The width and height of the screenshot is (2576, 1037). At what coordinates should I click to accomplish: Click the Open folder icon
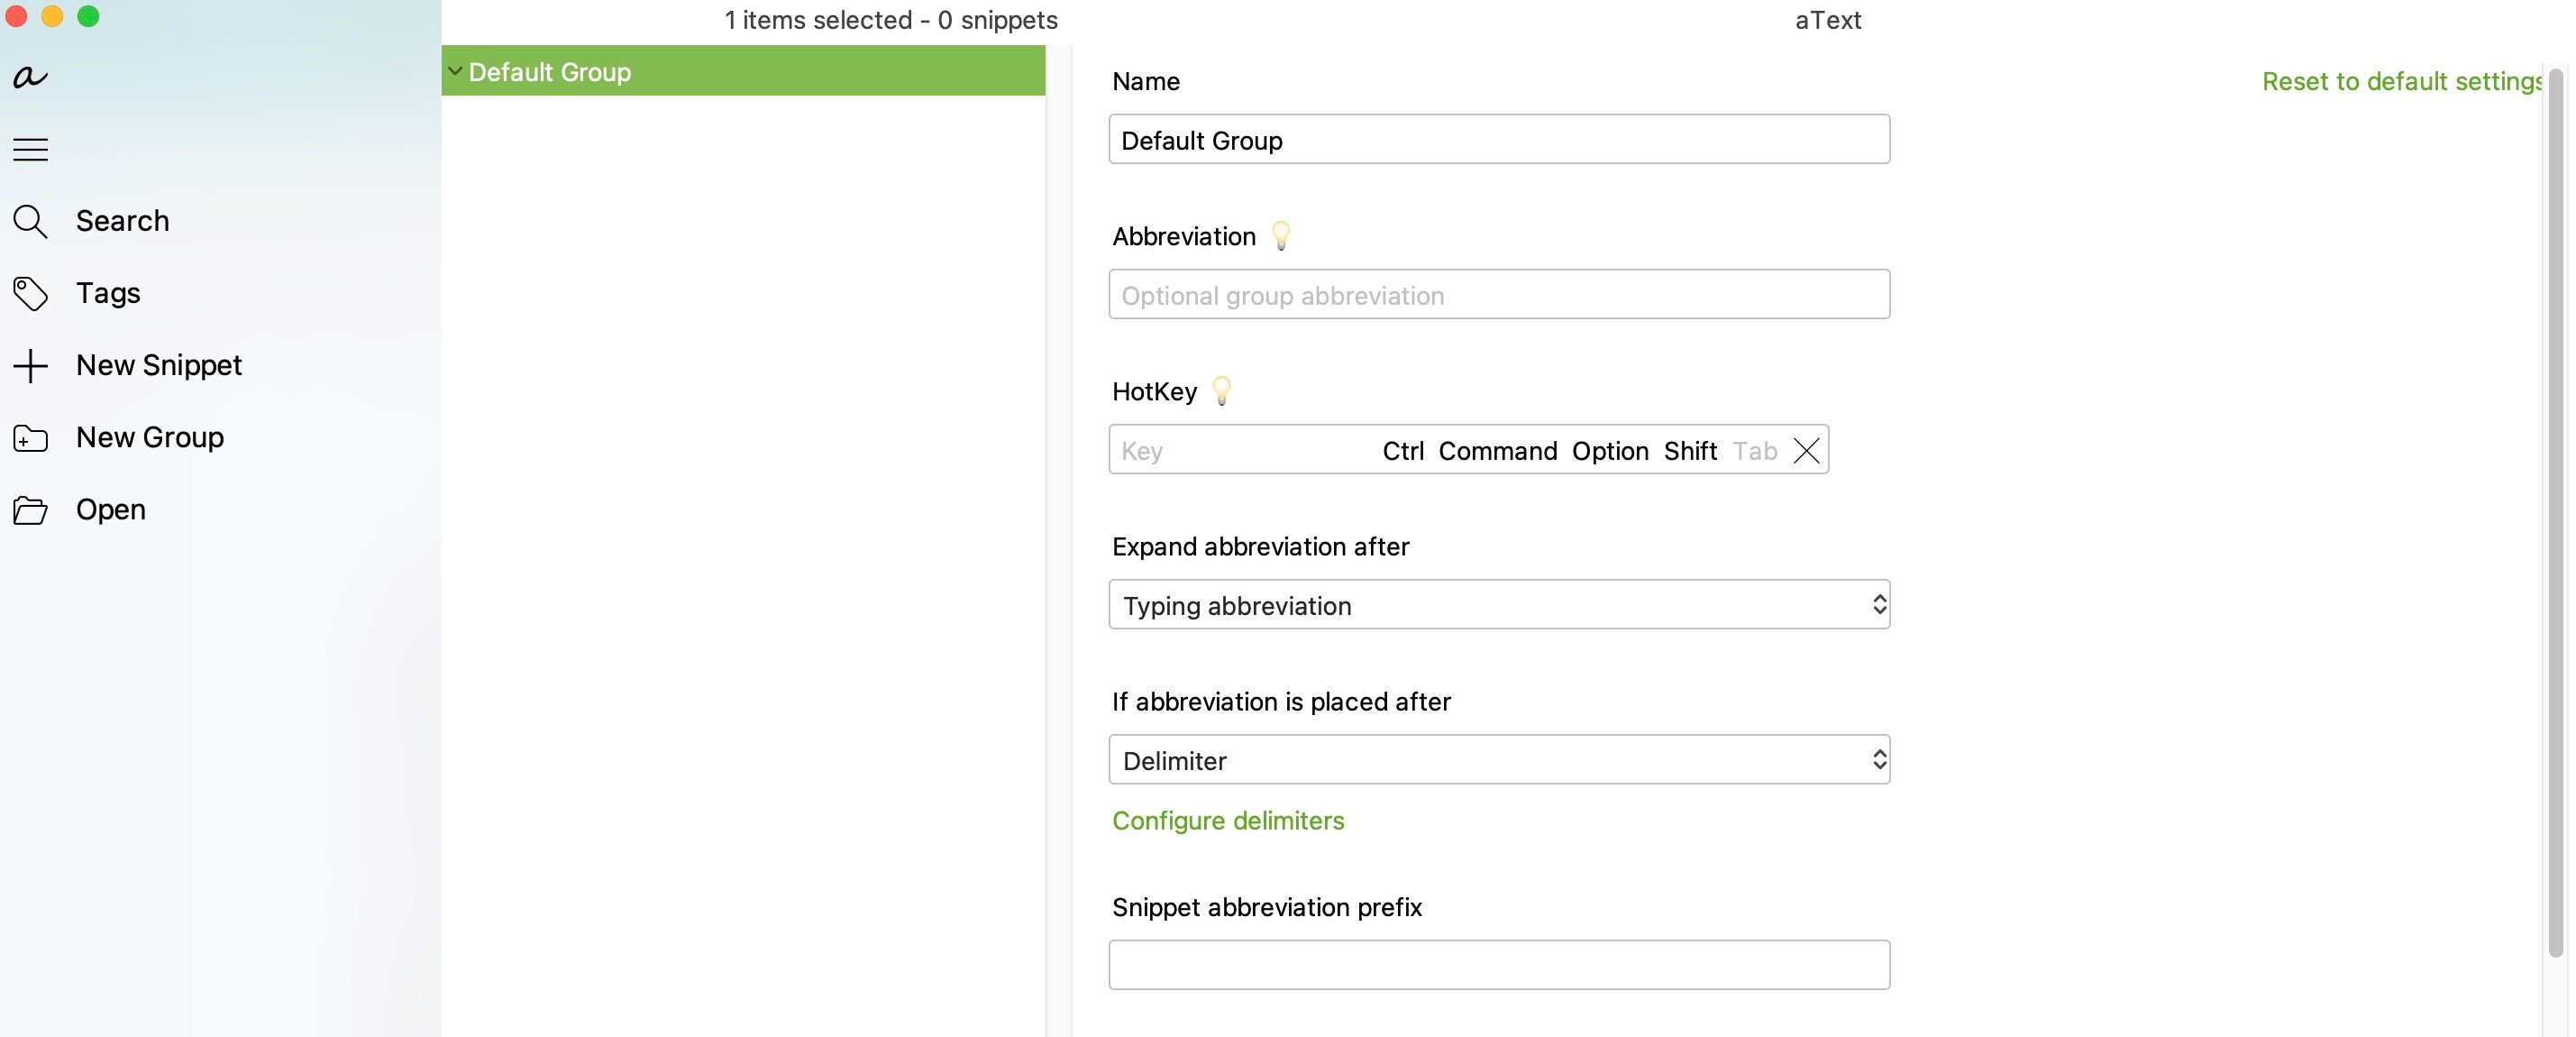tap(30, 510)
